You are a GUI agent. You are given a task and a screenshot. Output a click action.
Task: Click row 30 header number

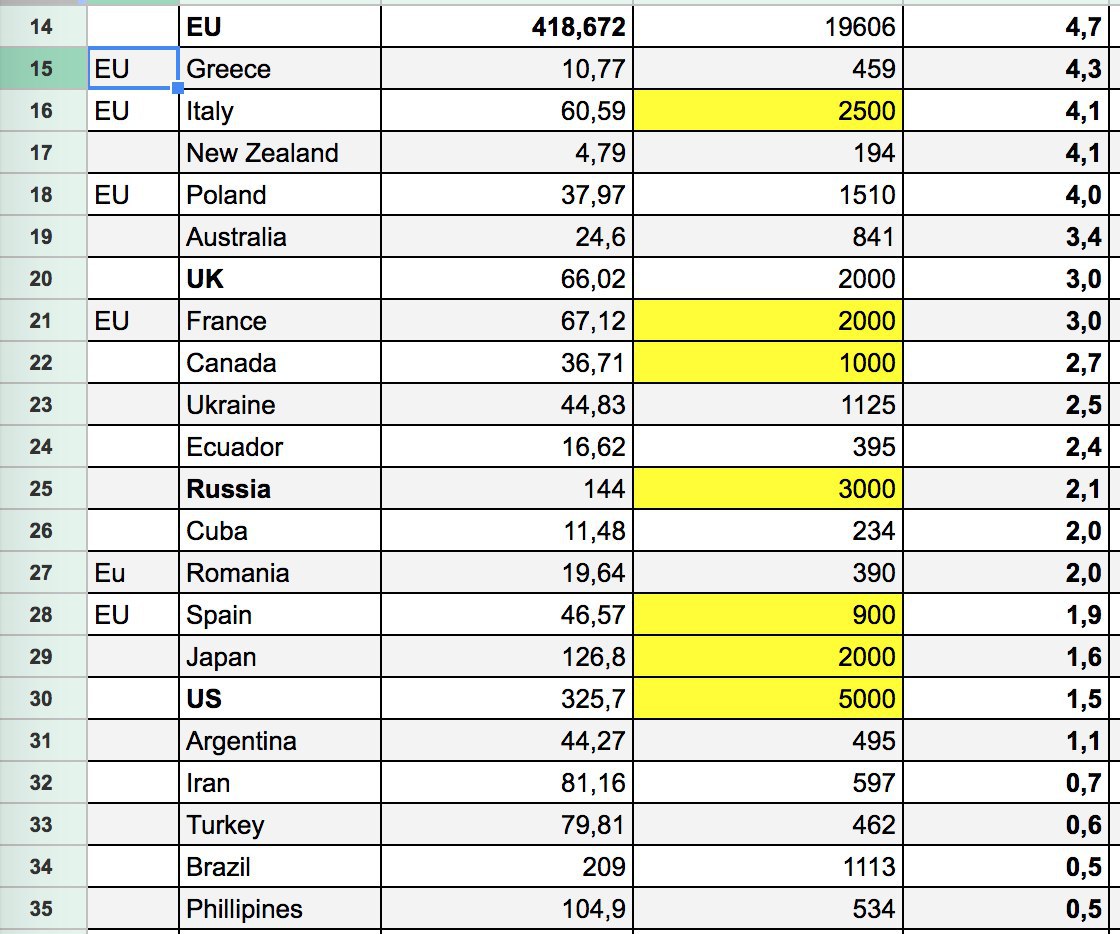(x=41, y=698)
